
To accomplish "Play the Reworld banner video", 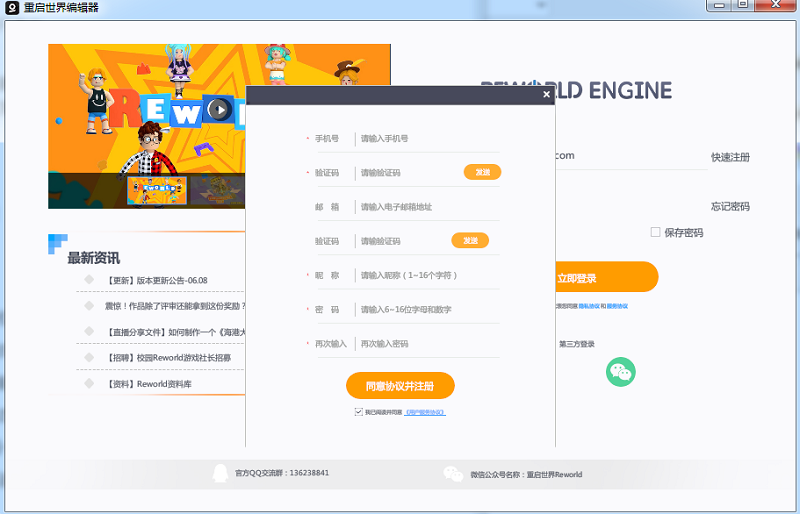I will click(x=218, y=110).
